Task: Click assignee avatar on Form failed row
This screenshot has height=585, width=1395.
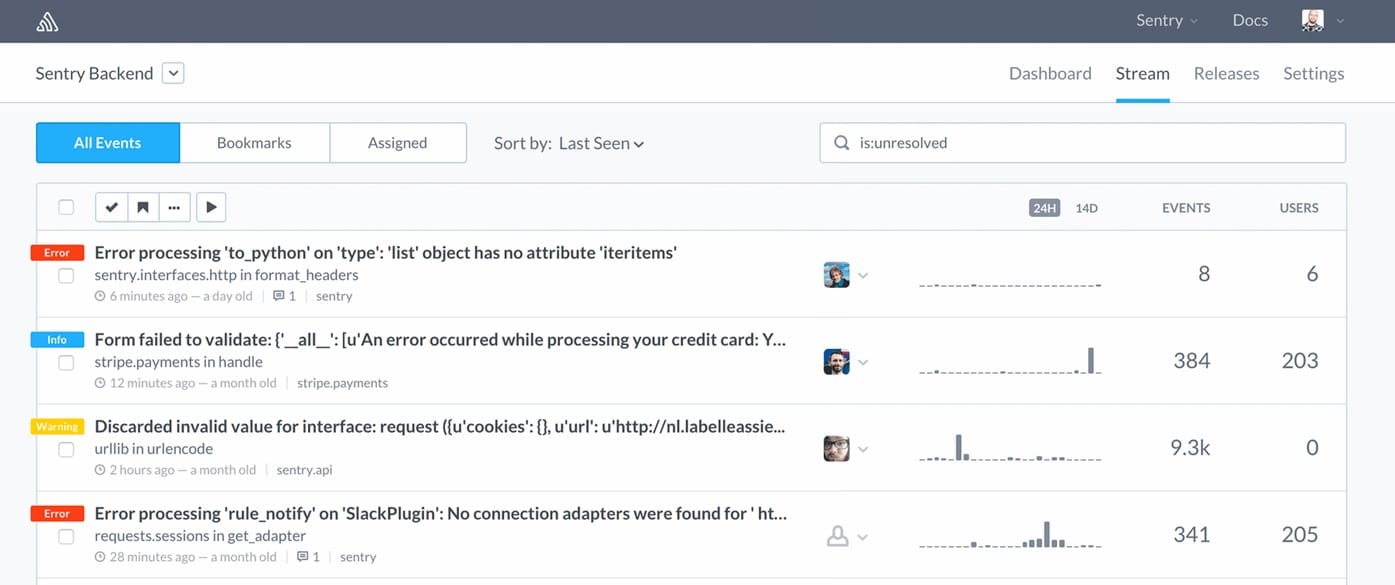Action: click(x=837, y=362)
